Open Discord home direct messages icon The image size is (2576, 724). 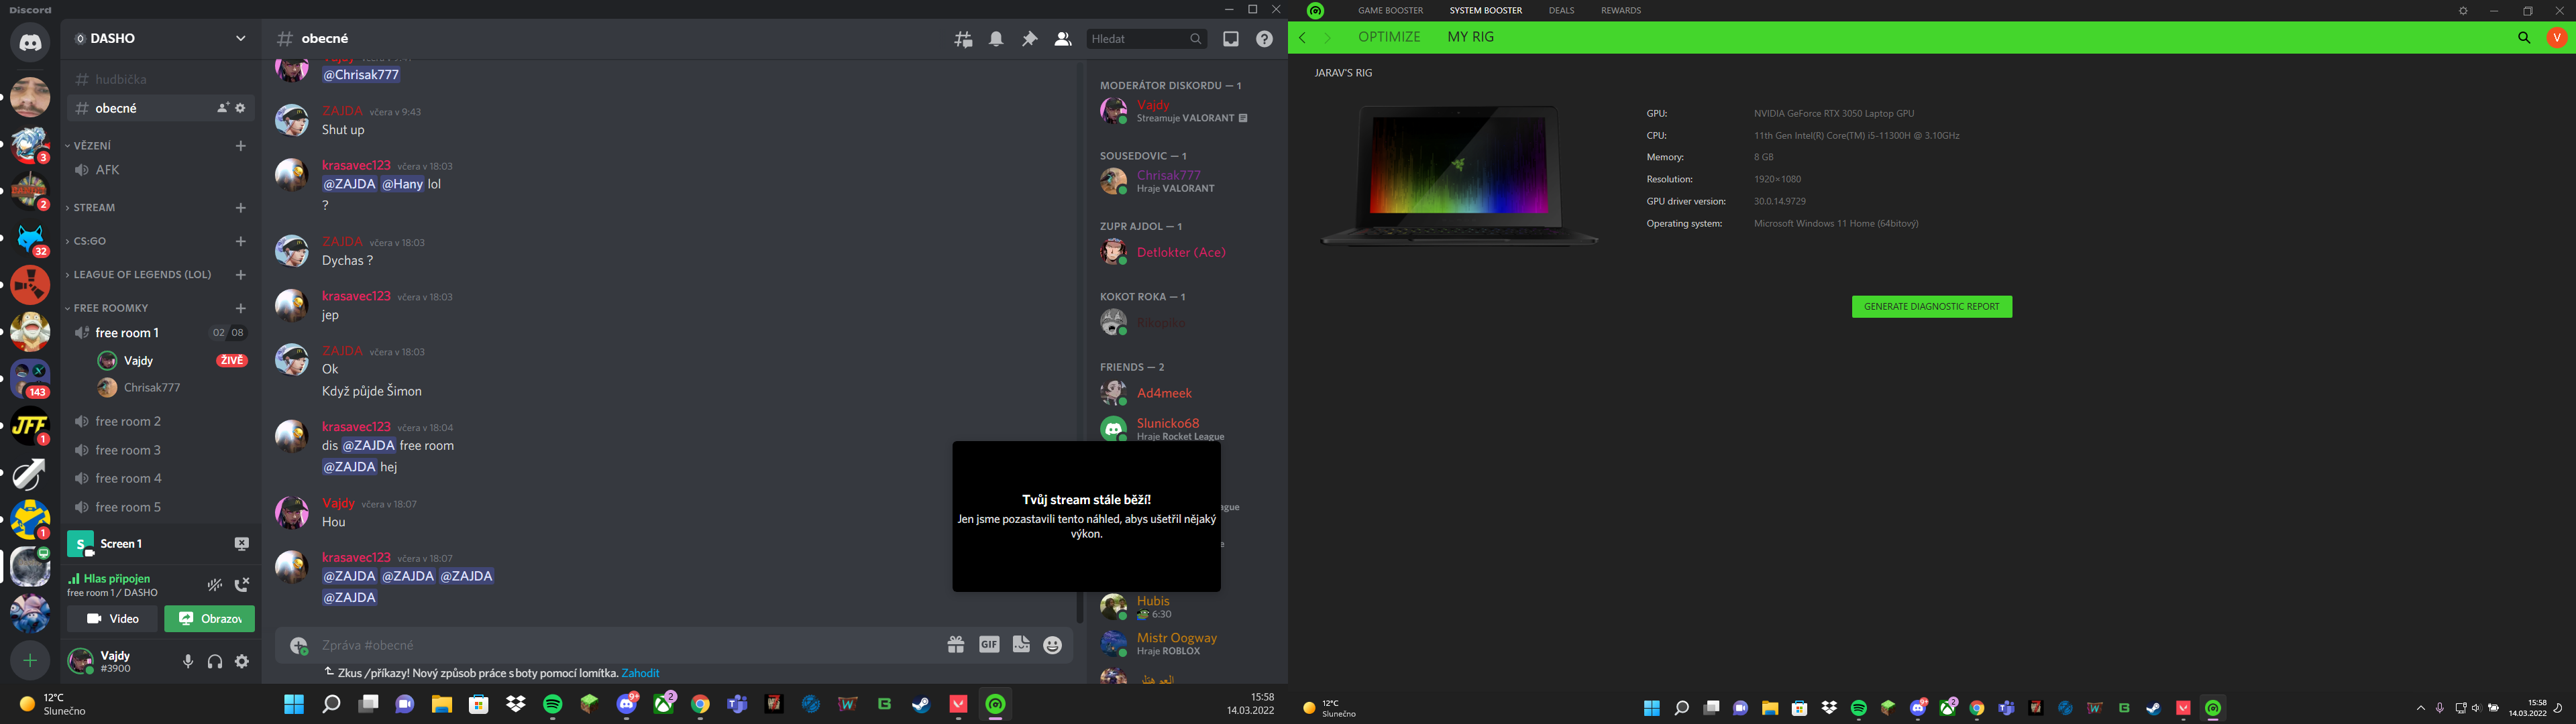[30, 42]
